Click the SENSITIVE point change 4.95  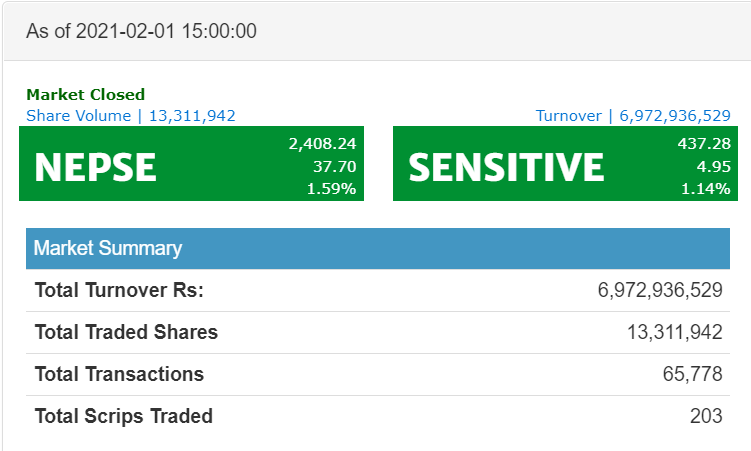point(713,166)
